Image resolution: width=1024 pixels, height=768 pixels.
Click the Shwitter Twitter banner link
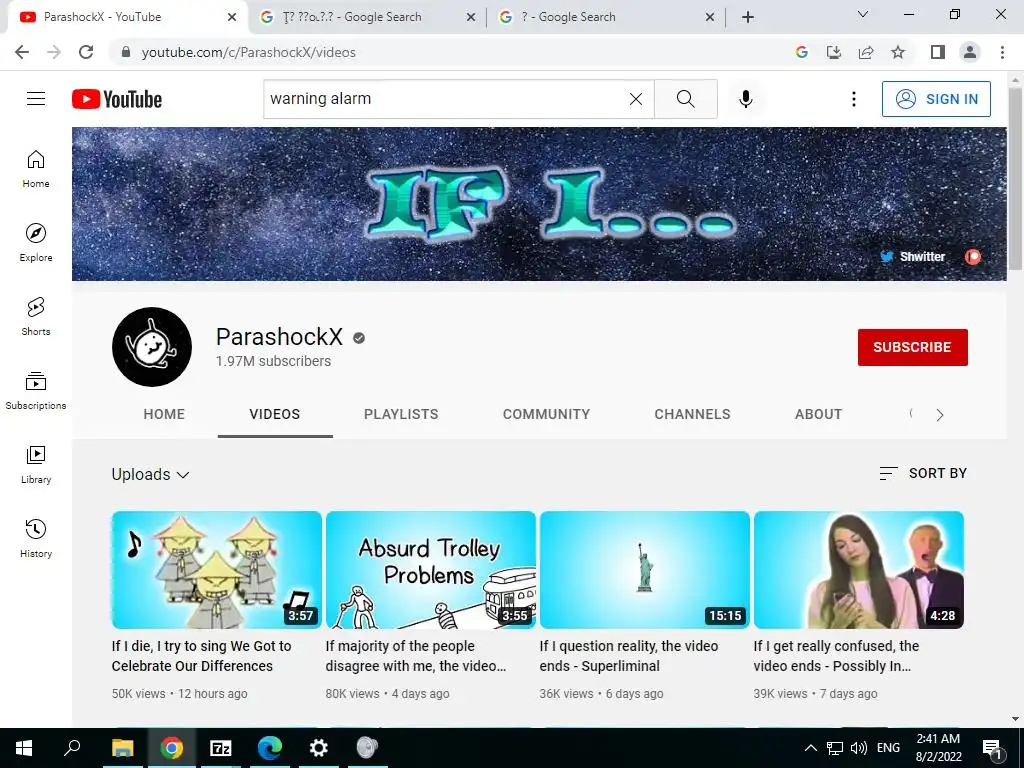coord(912,257)
